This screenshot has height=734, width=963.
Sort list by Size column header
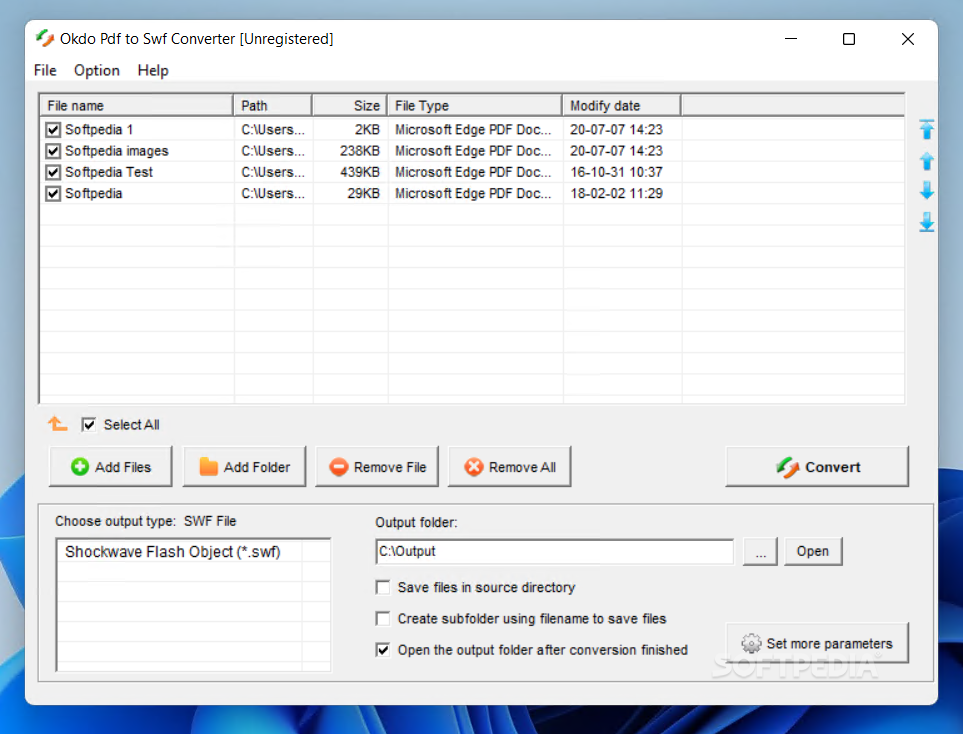(x=349, y=106)
